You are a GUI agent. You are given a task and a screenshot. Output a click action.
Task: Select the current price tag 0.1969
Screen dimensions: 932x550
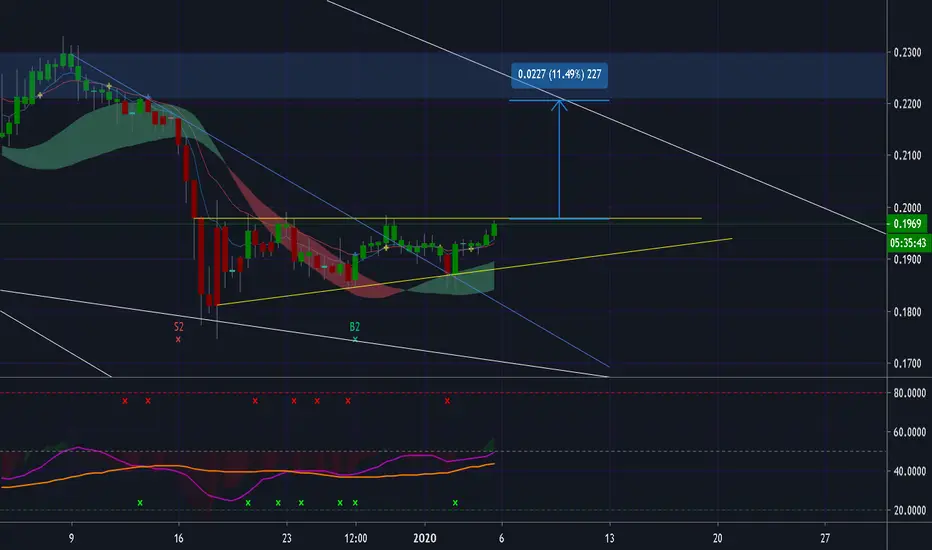tap(907, 224)
